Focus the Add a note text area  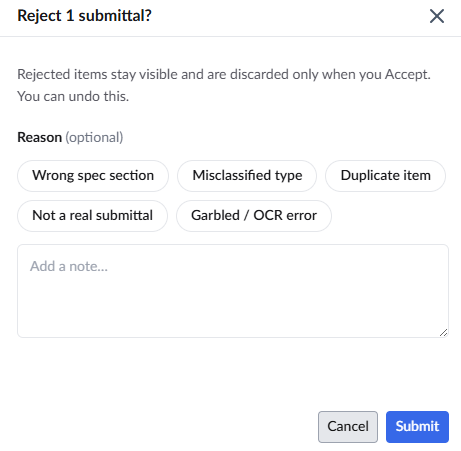[x=233, y=291]
